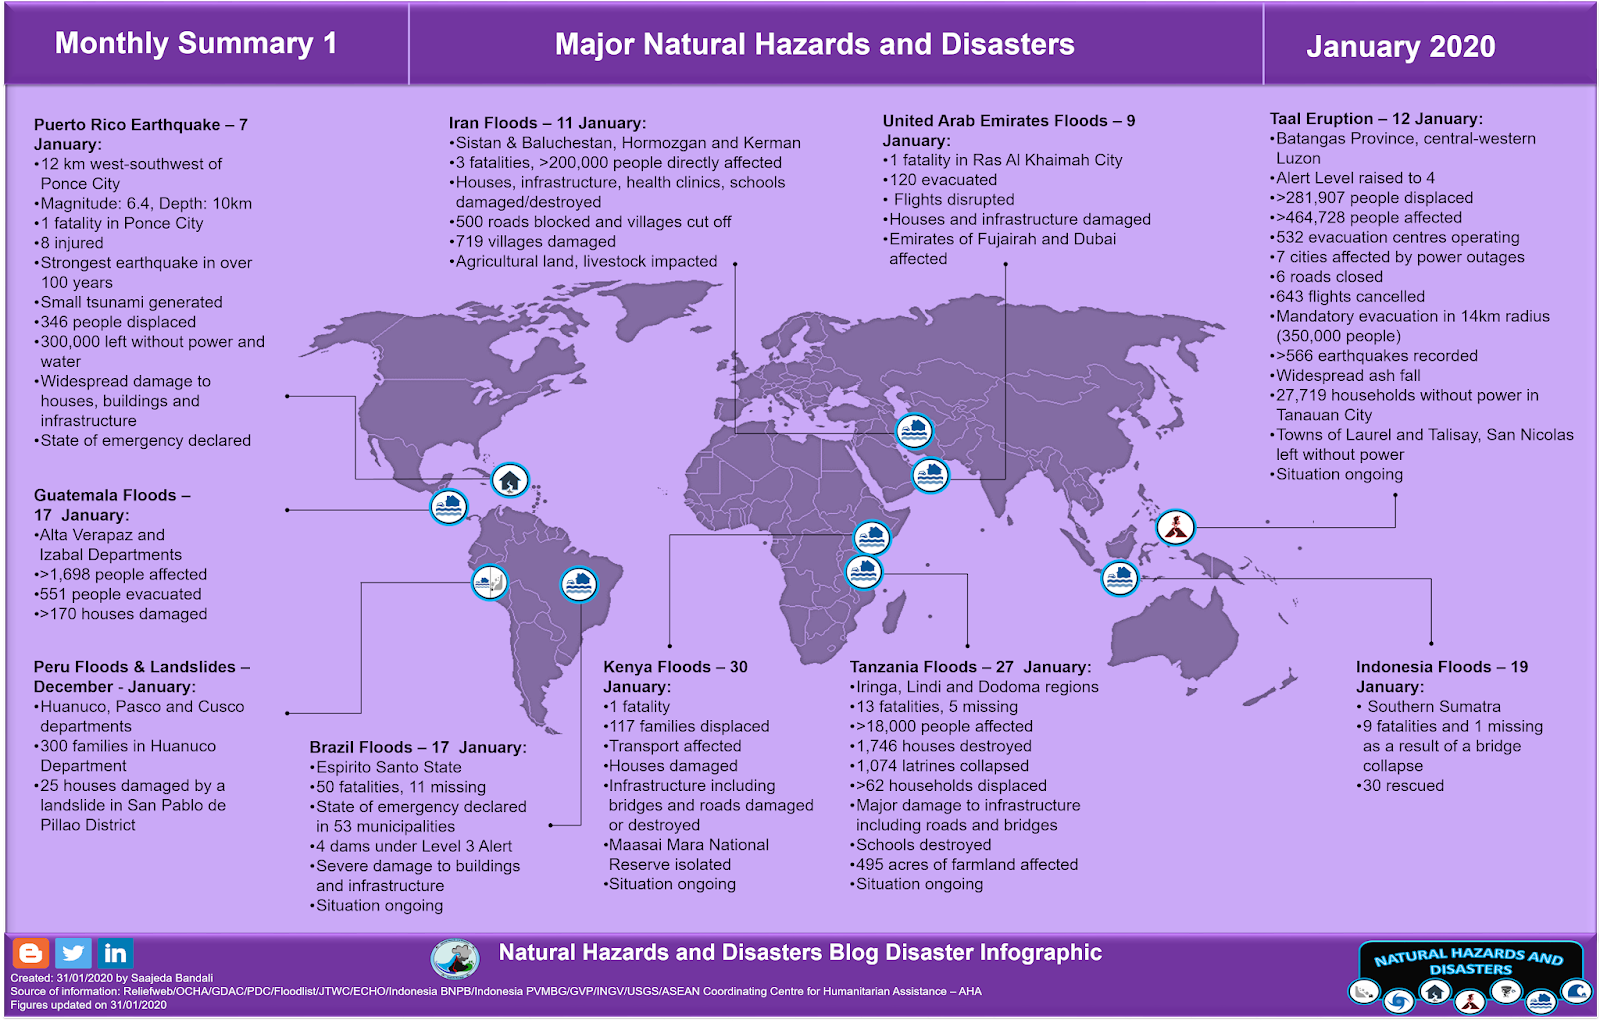The image size is (1600, 1023).
Task: Click the earthquake house marker on Puerto Rico
Action: click(510, 480)
